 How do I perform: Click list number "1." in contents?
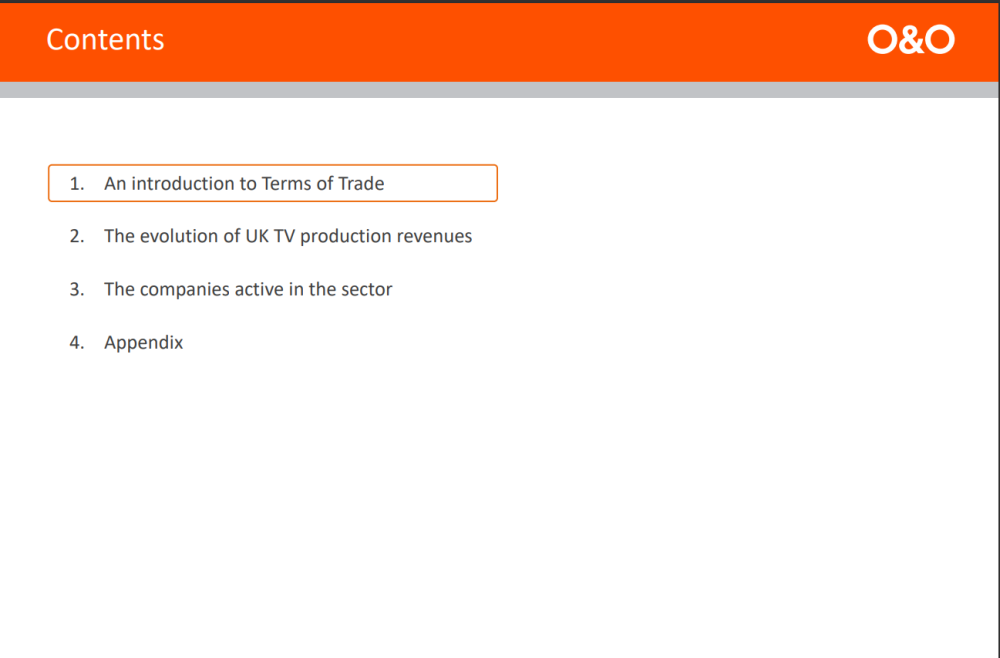[x=76, y=184]
